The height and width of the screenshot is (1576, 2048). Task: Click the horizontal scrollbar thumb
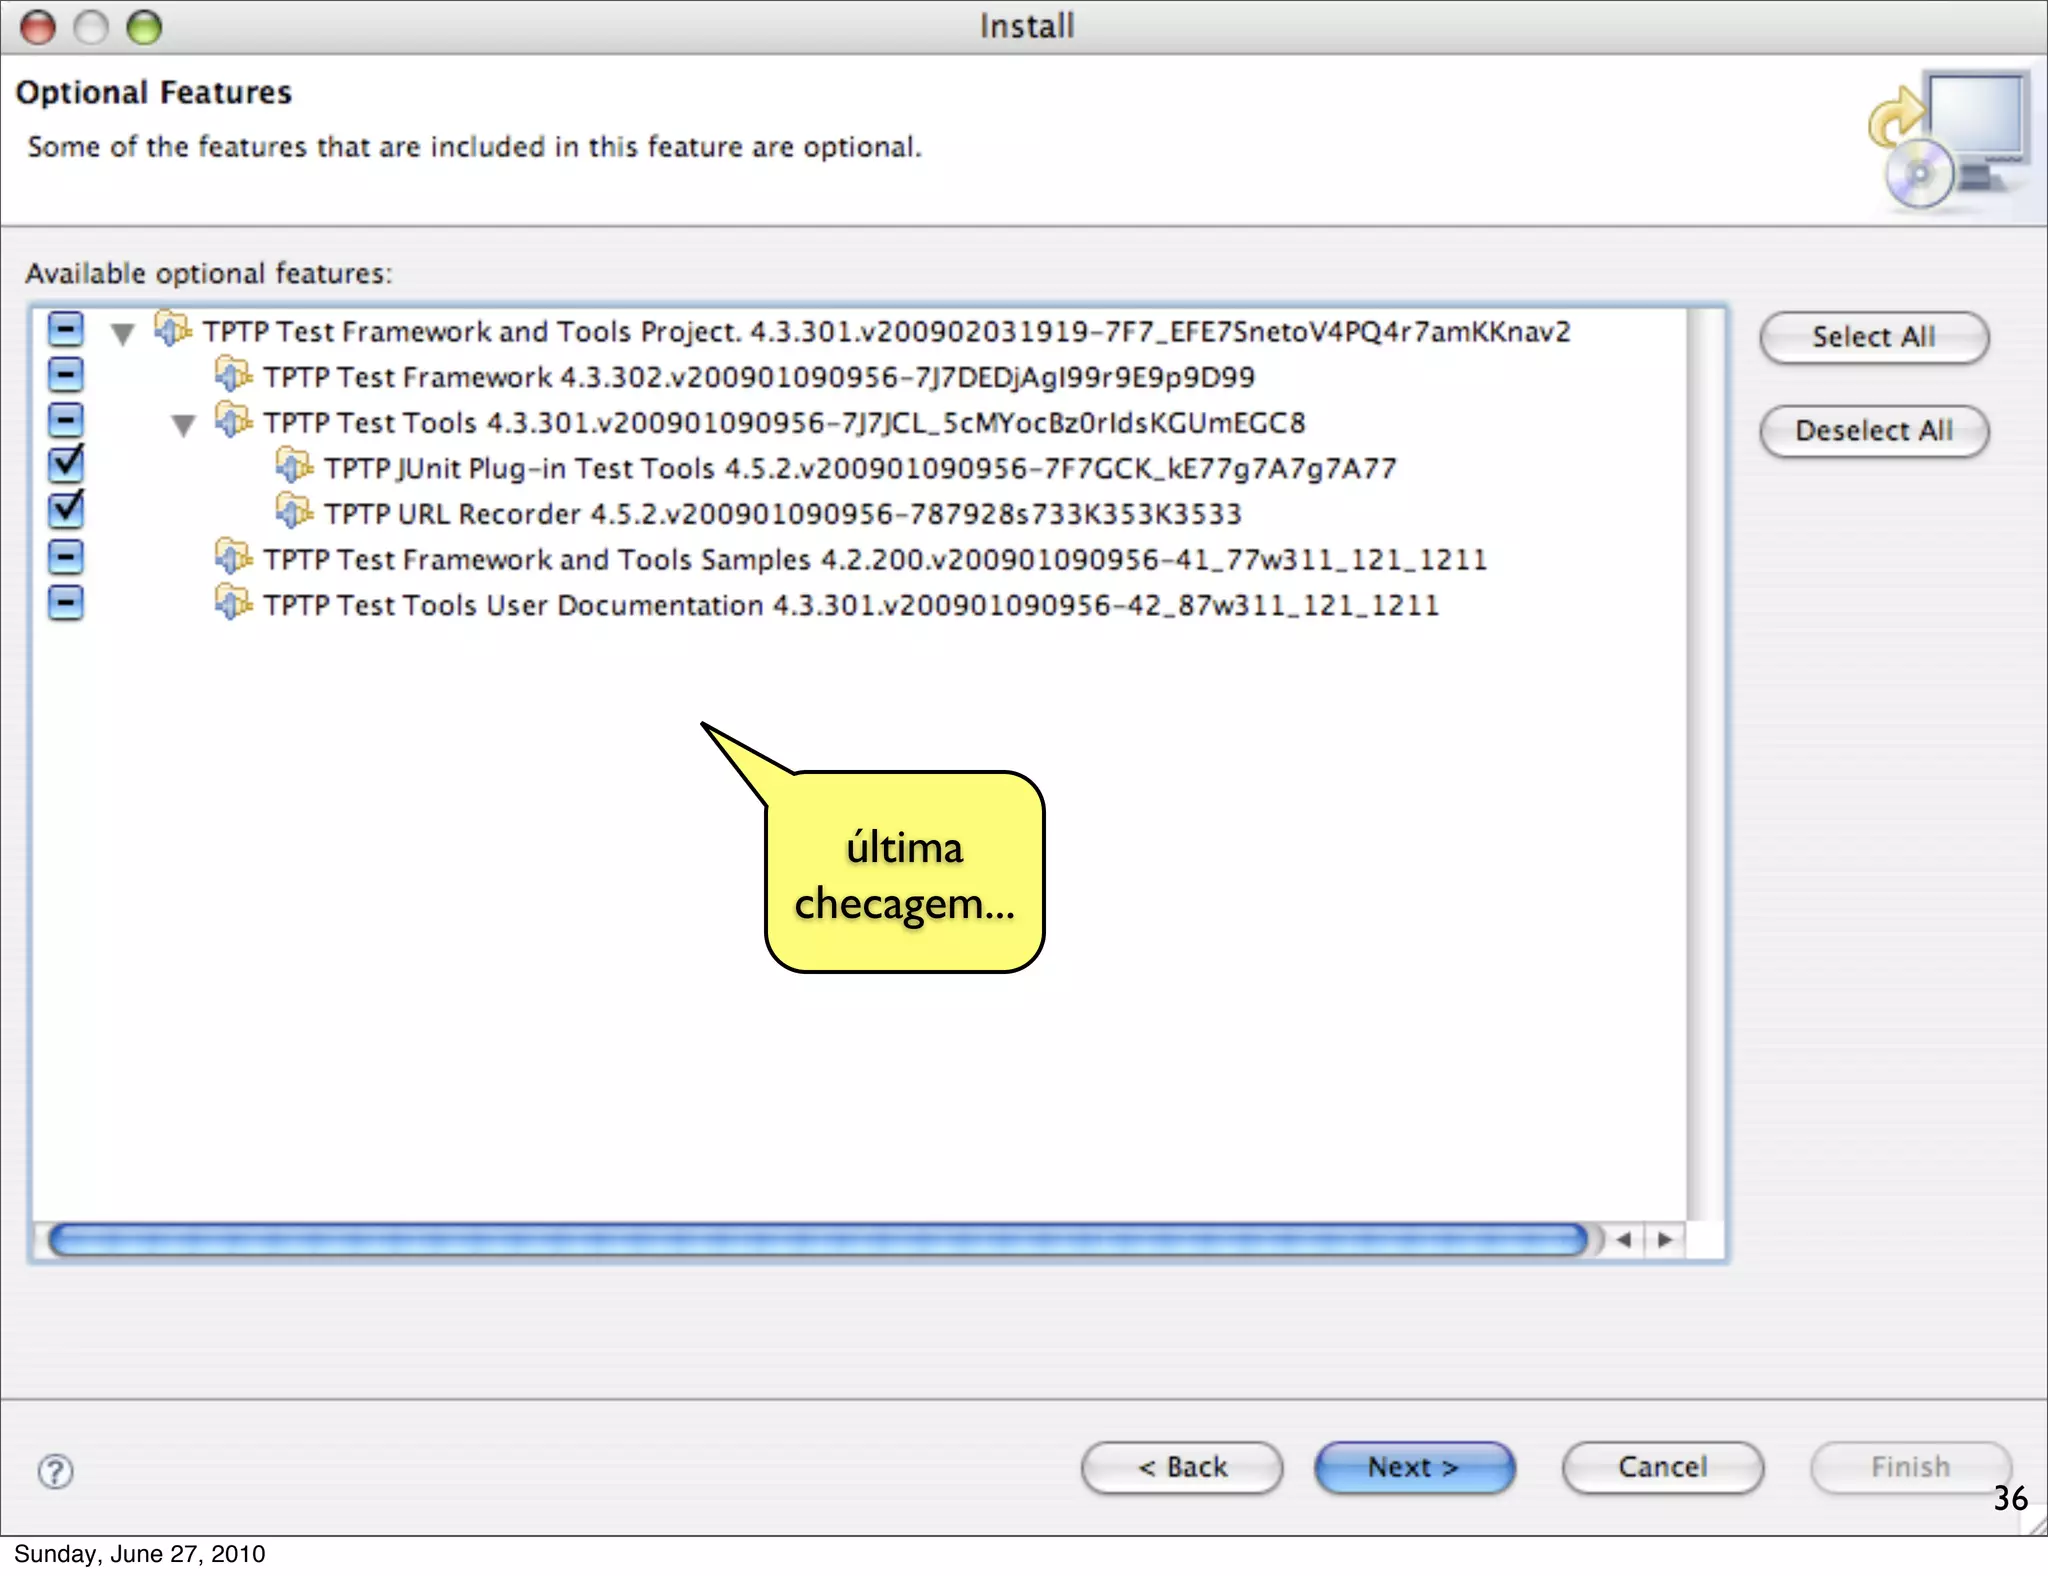click(817, 1240)
